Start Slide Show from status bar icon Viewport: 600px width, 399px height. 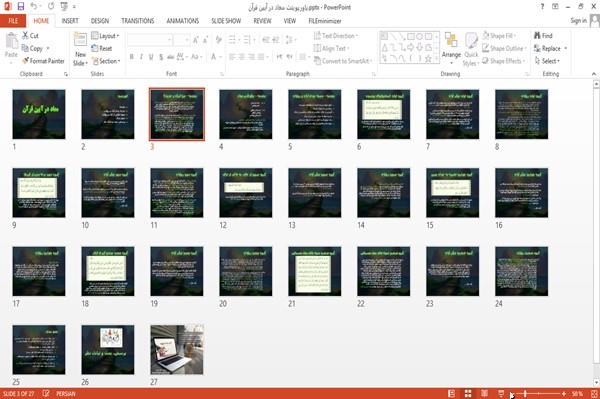pyautogui.click(x=501, y=394)
